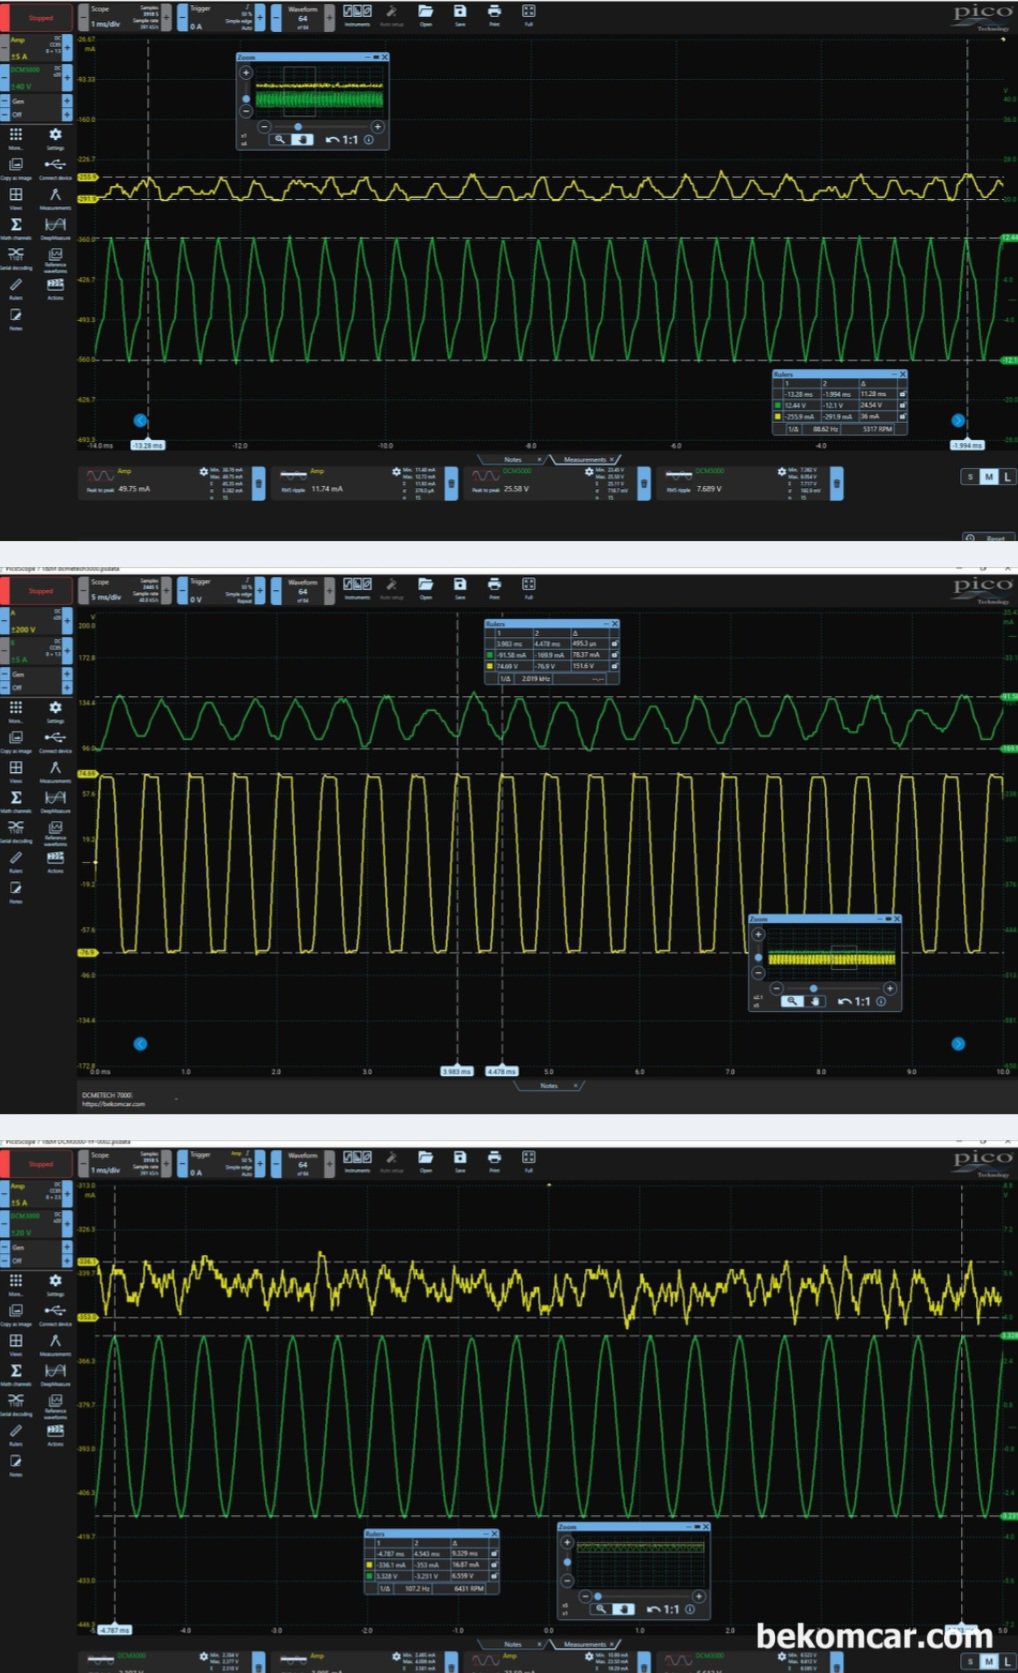The width and height of the screenshot is (1018, 1673).
Task: Open Math channels icon in bottom window
Action: (16, 1370)
